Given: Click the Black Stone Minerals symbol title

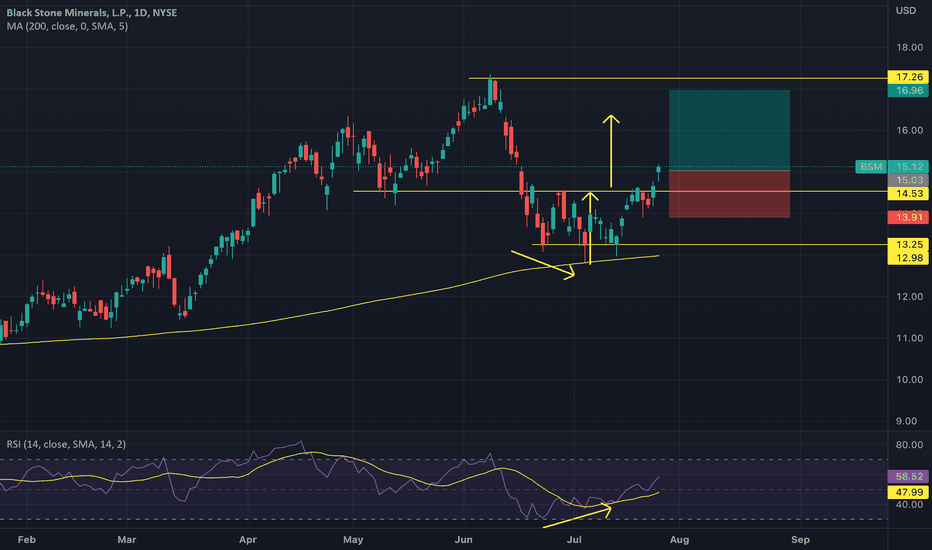Looking at the screenshot, I should (92, 12).
